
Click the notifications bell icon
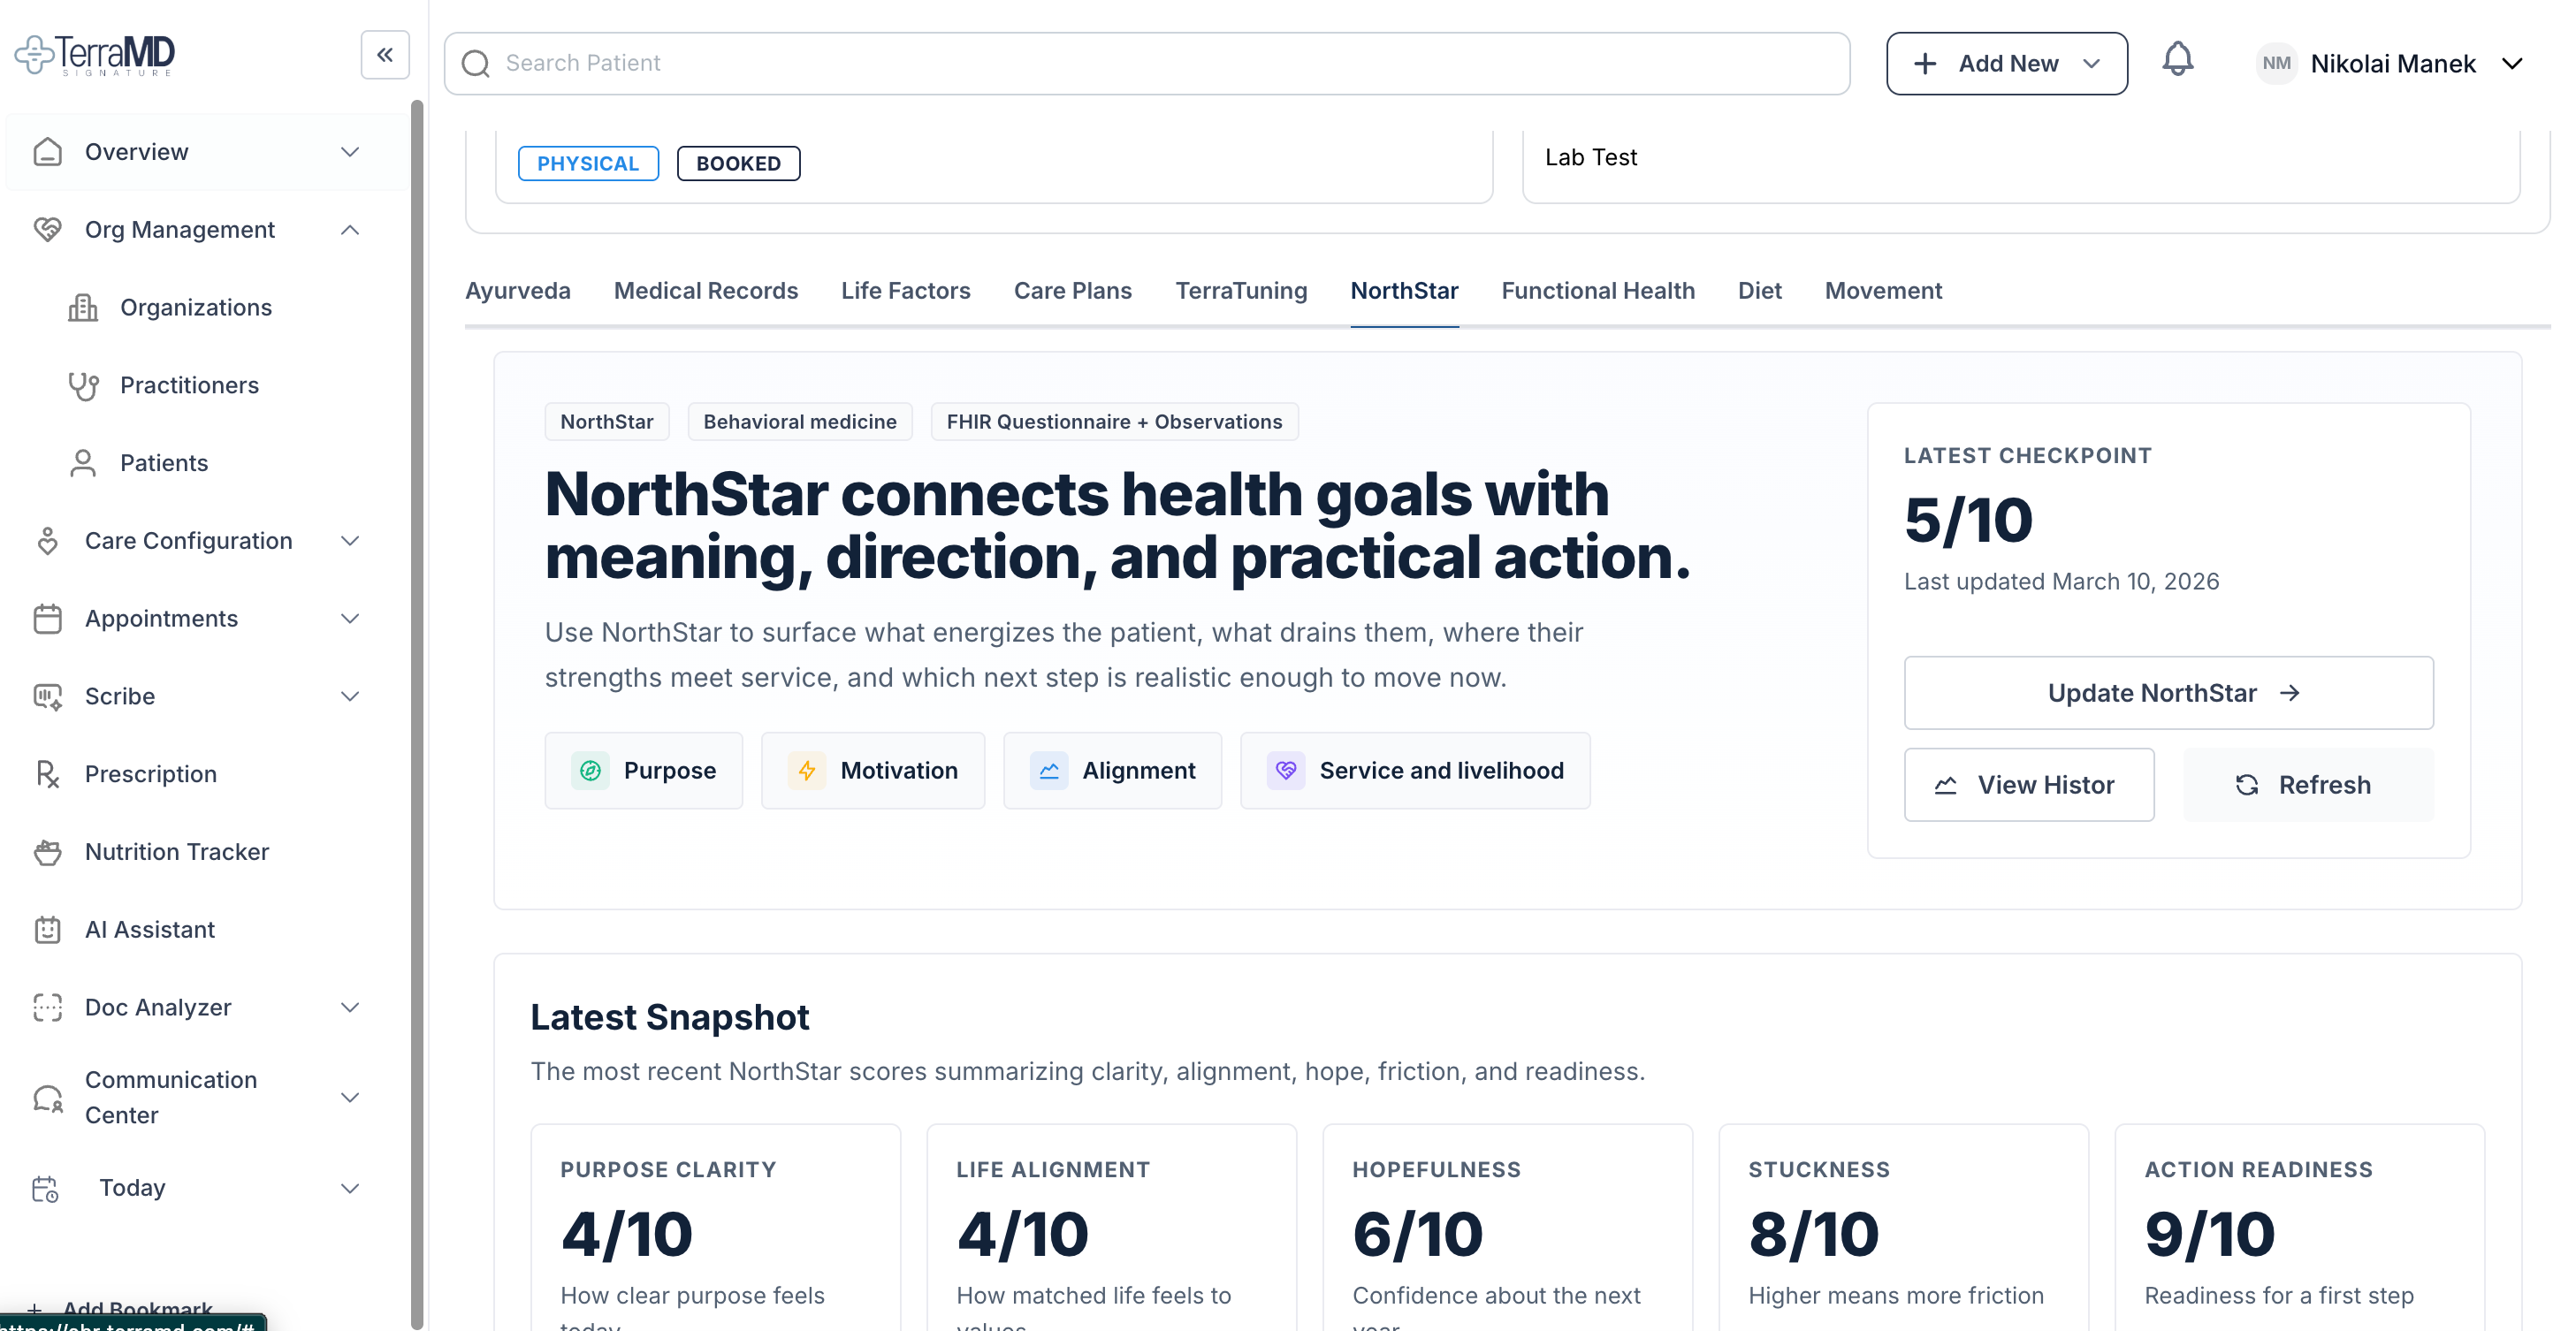2177,61
